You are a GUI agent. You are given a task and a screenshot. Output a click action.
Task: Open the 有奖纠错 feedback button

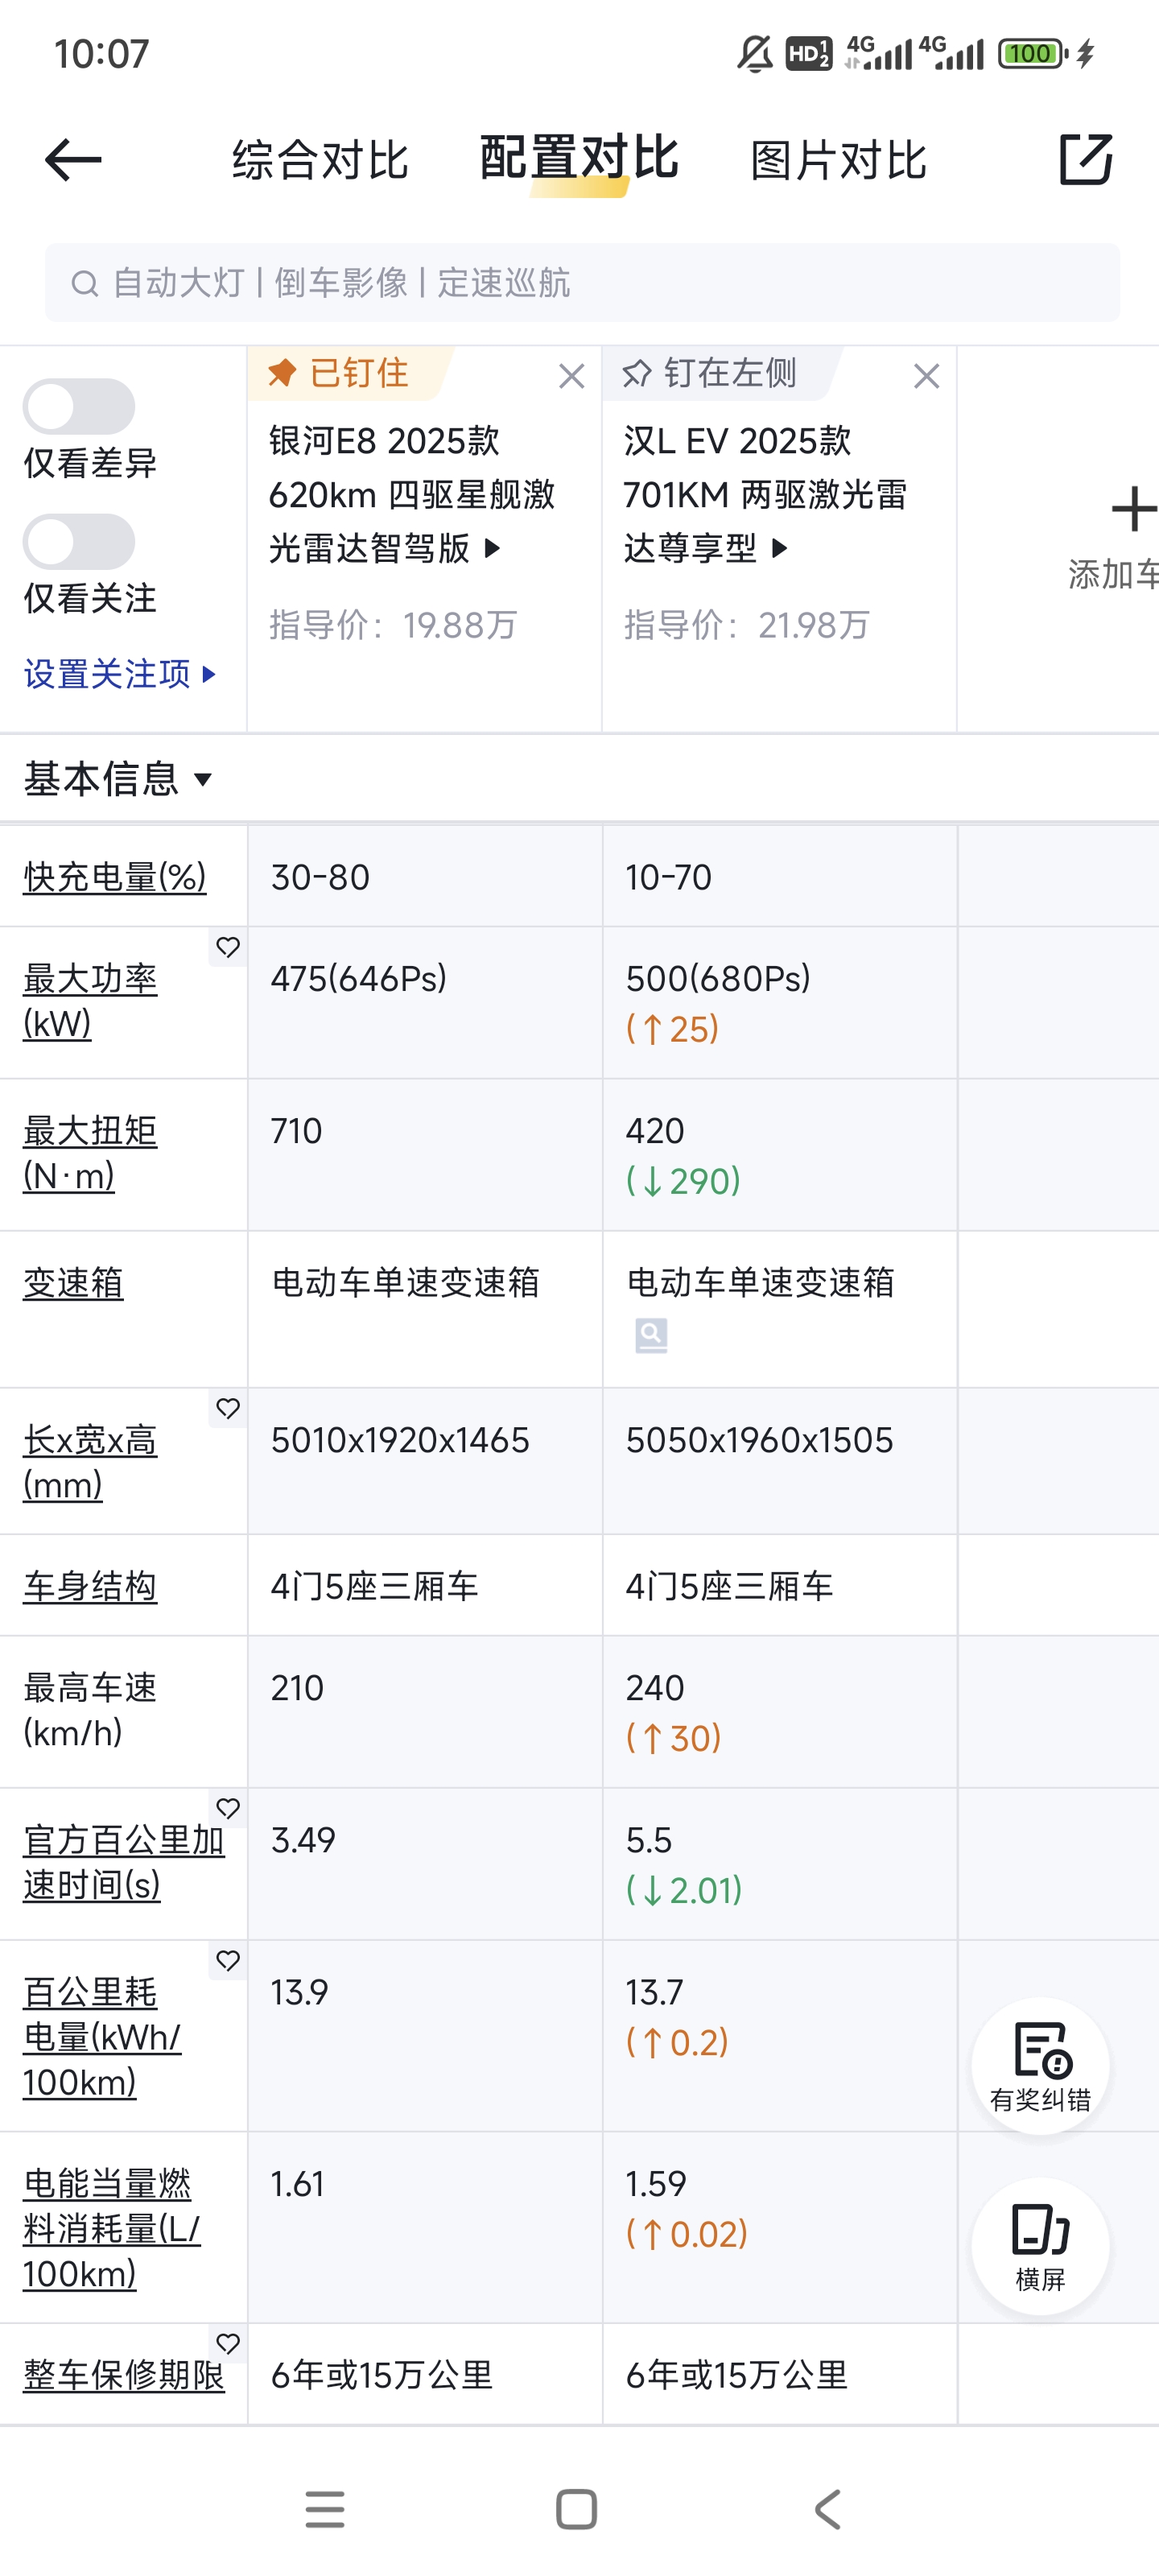[x=1040, y=2065]
